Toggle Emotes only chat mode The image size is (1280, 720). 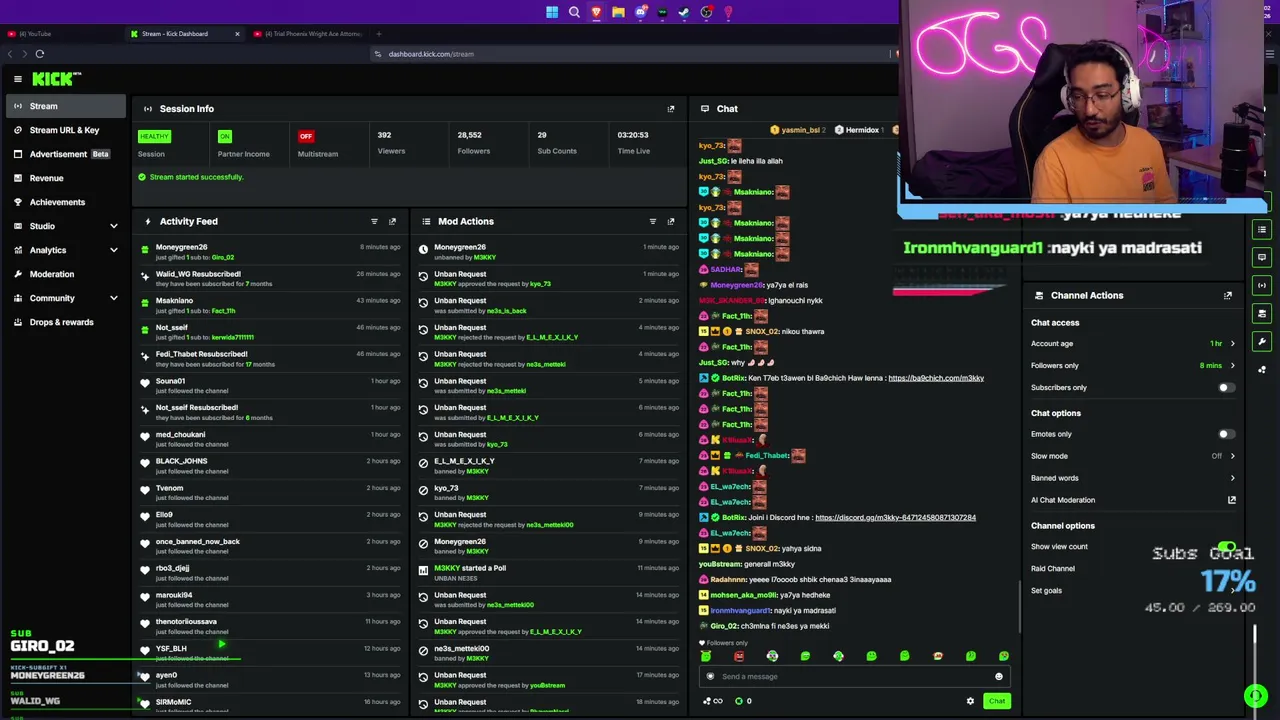point(1225,434)
